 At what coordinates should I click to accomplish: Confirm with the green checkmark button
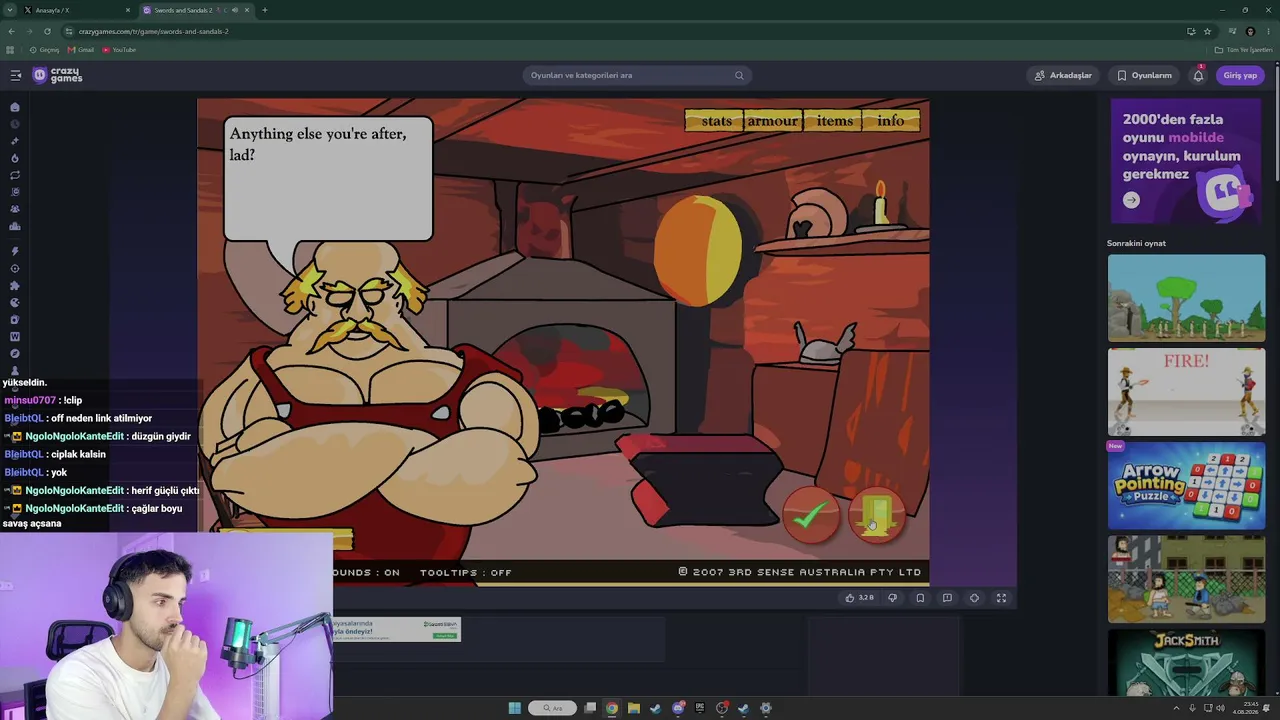(811, 515)
